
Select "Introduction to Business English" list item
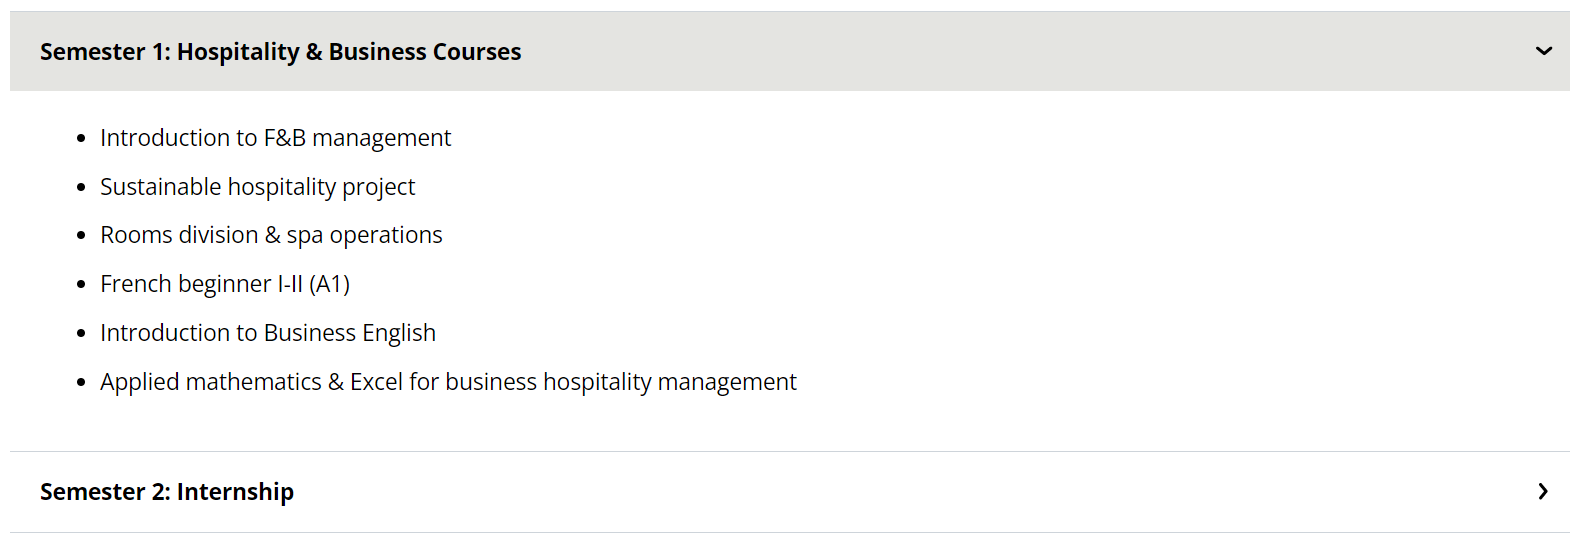(x=268, y=333)
